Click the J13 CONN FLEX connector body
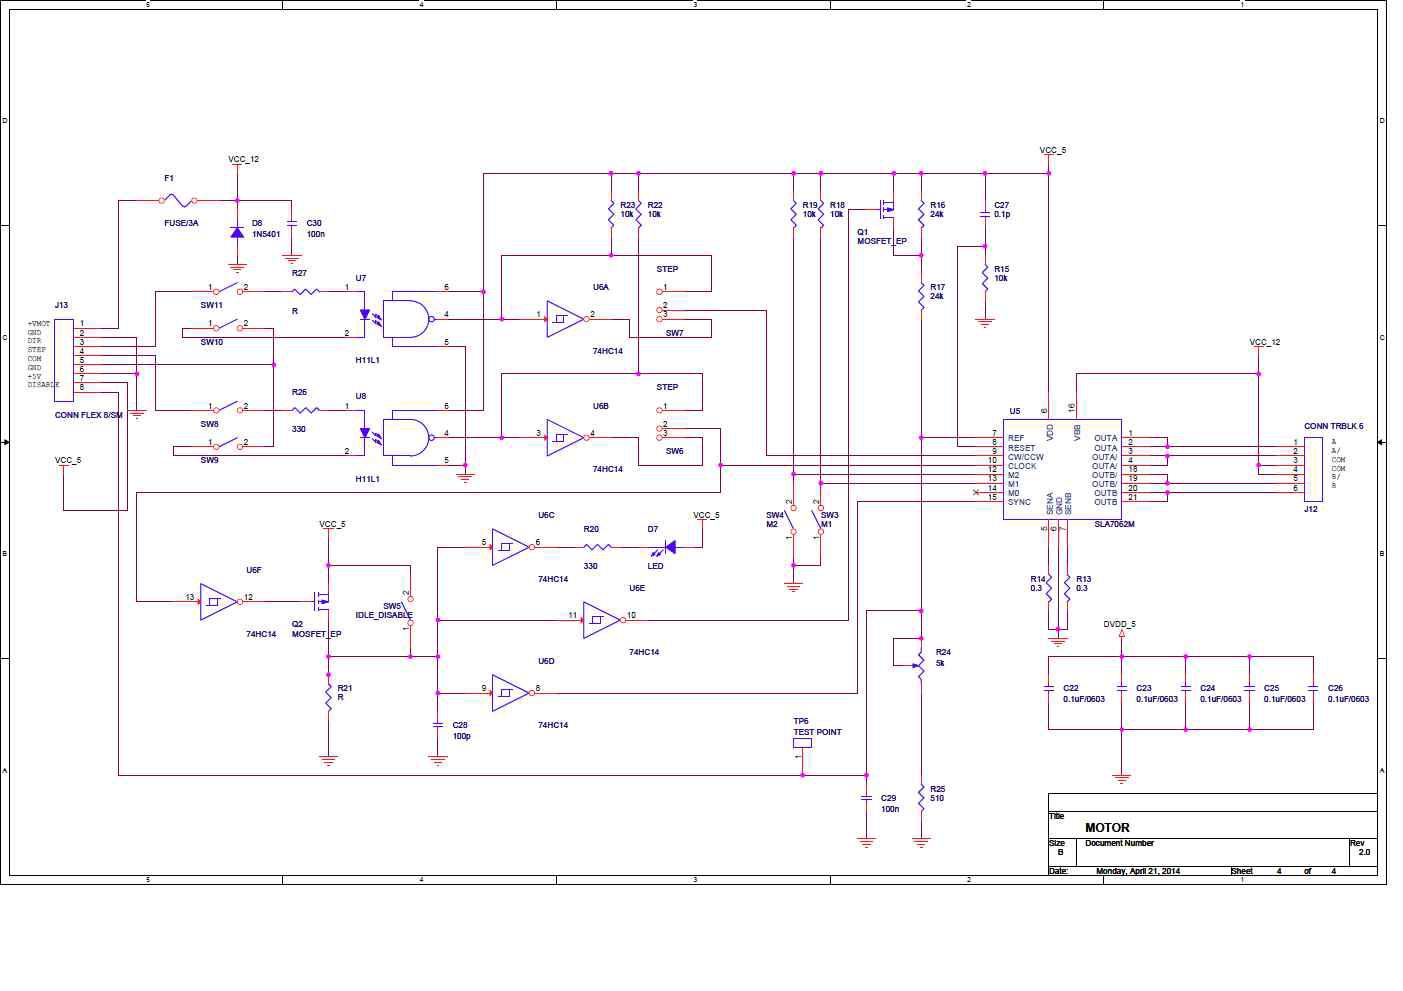This screenshot has width=1403, height=991. click(64, 361)
